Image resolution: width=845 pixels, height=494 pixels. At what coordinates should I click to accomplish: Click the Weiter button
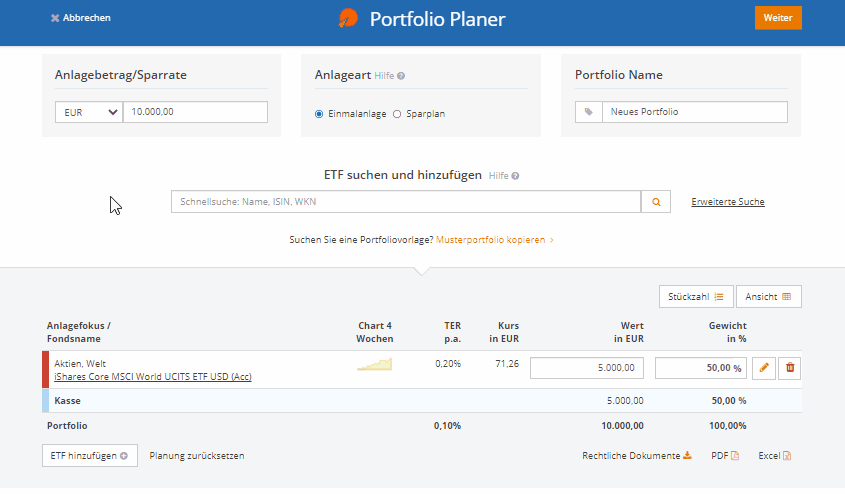tap(778, 18)
